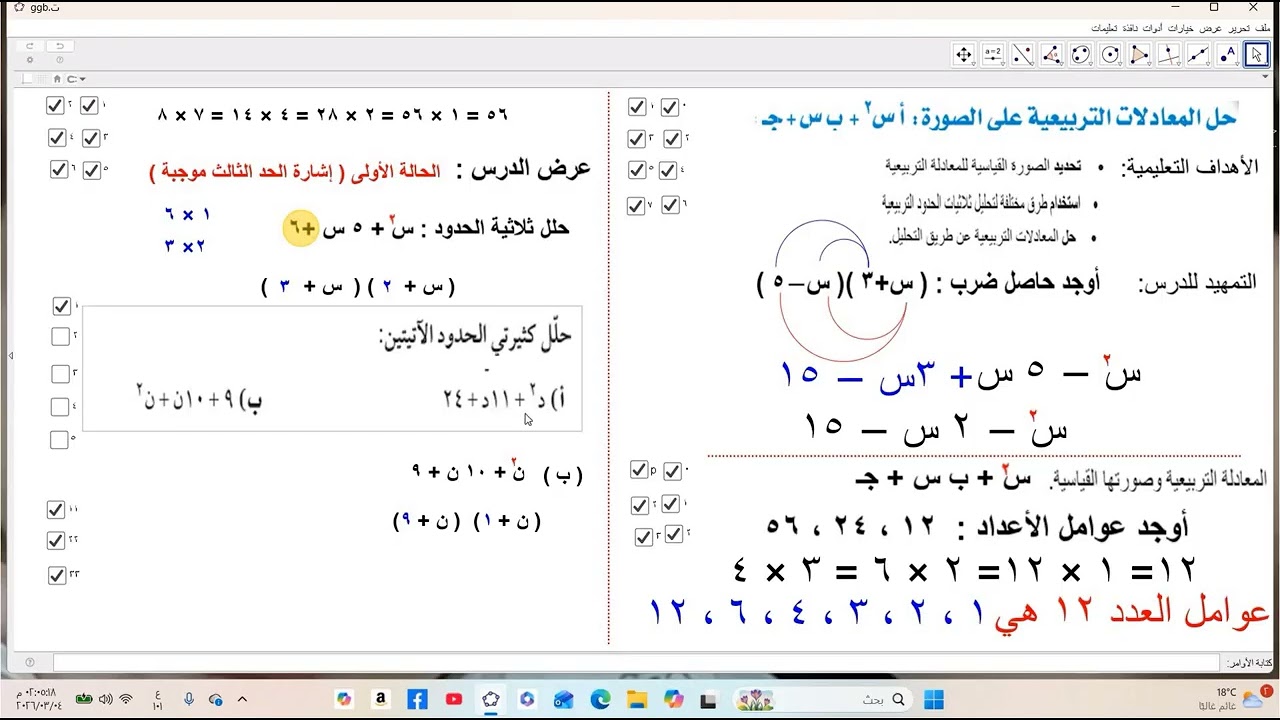Viewport: 1280px width, 720px height.
Task: Uncheck the checkbox labeled ١١
Action: click(x=56, y=510)
